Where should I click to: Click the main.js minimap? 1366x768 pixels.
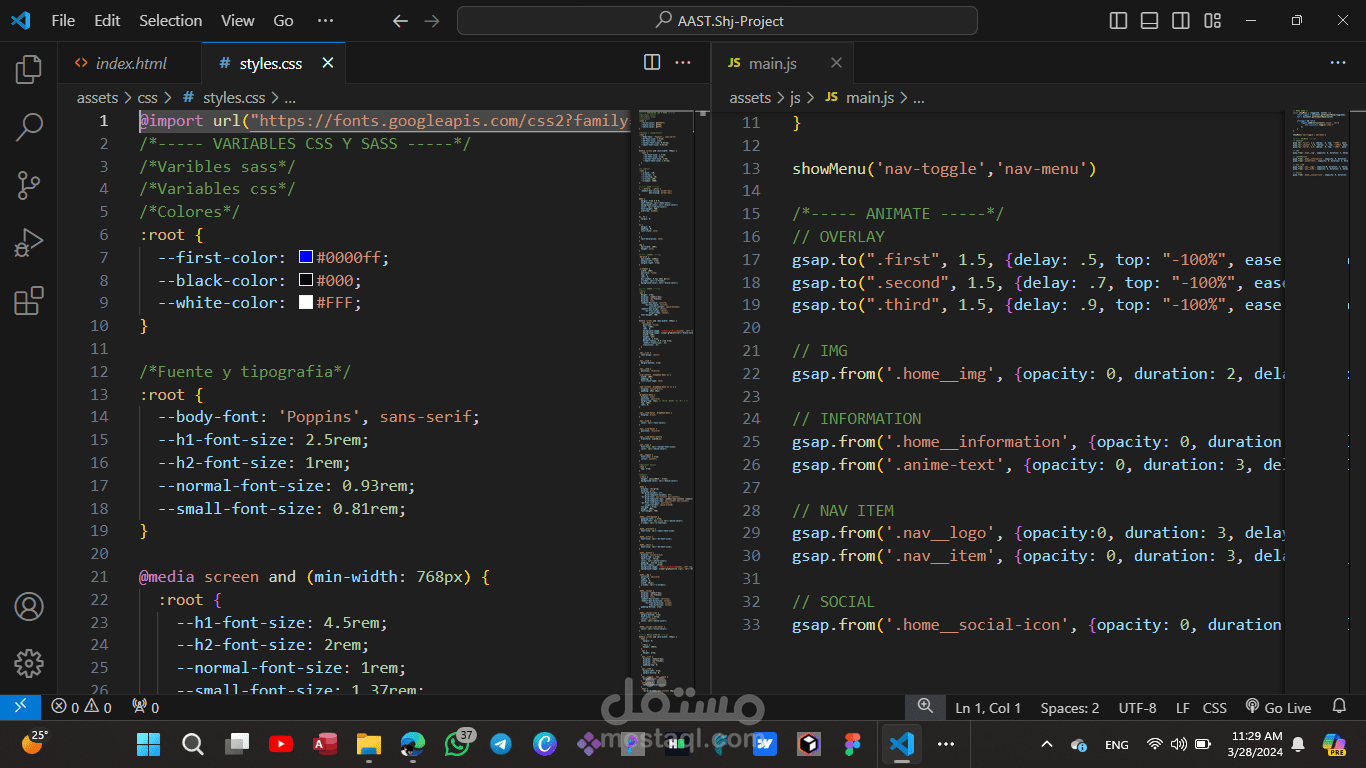tap(1320, 400)
